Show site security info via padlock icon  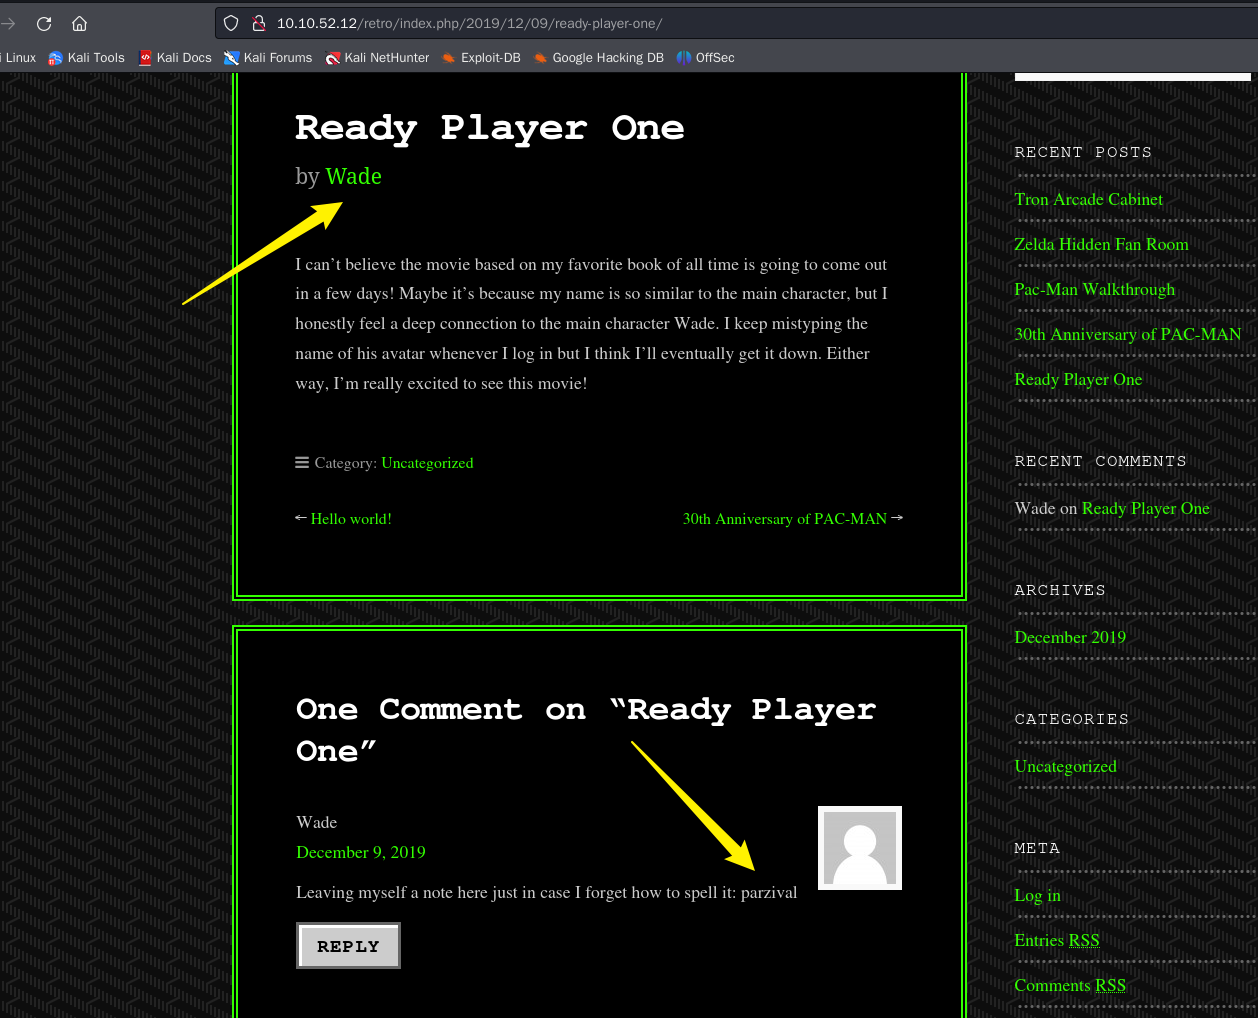pyautogui.click(x=258, y=23)
